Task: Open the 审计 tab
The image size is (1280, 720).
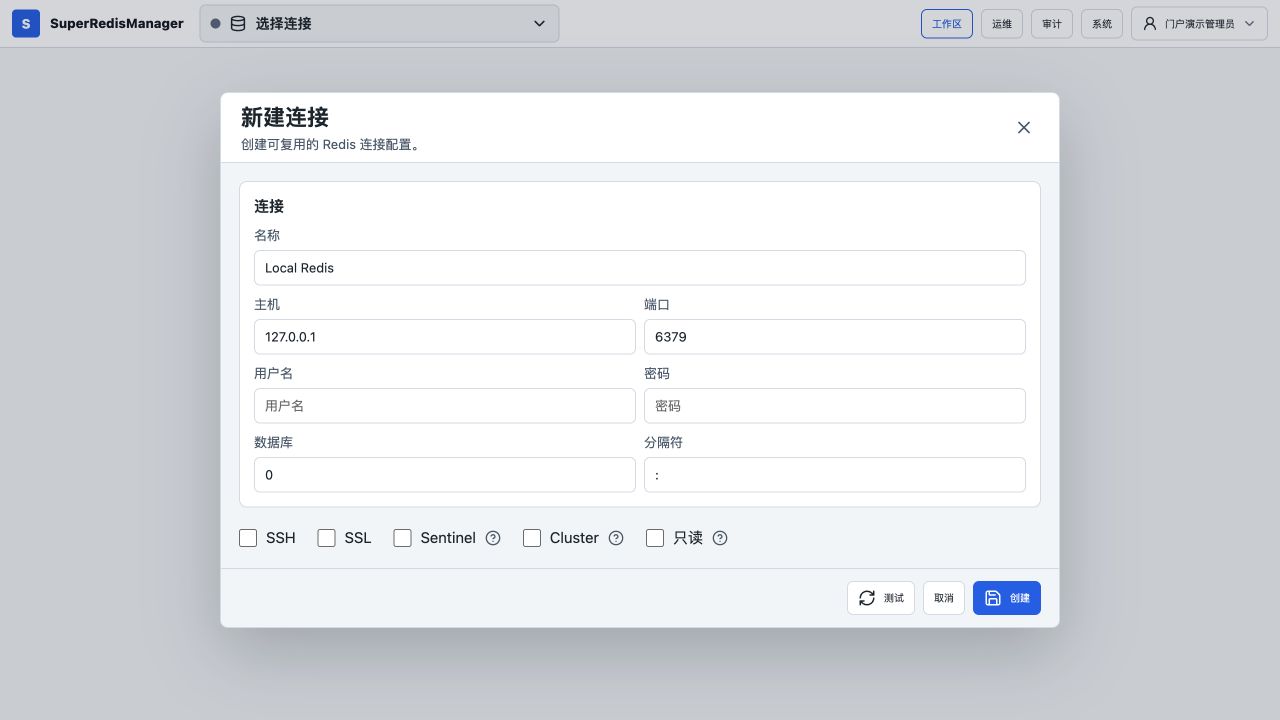Action: [x=1052, y=23]
